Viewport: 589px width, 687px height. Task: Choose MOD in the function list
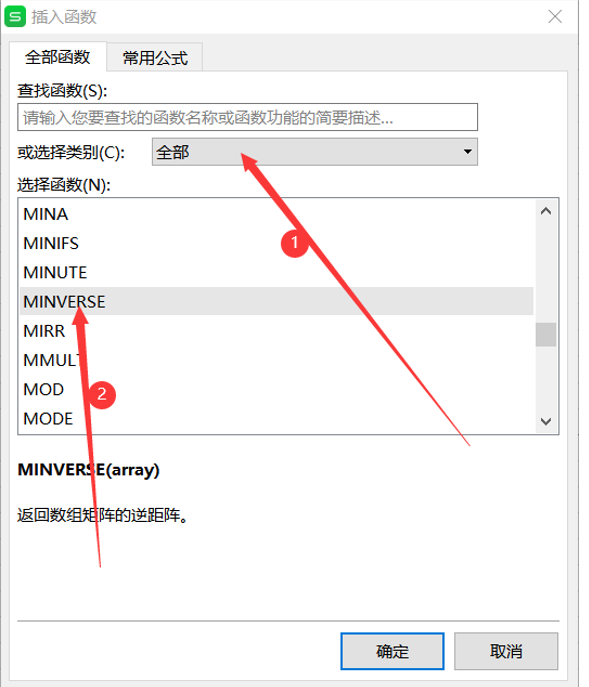(277, 389)
